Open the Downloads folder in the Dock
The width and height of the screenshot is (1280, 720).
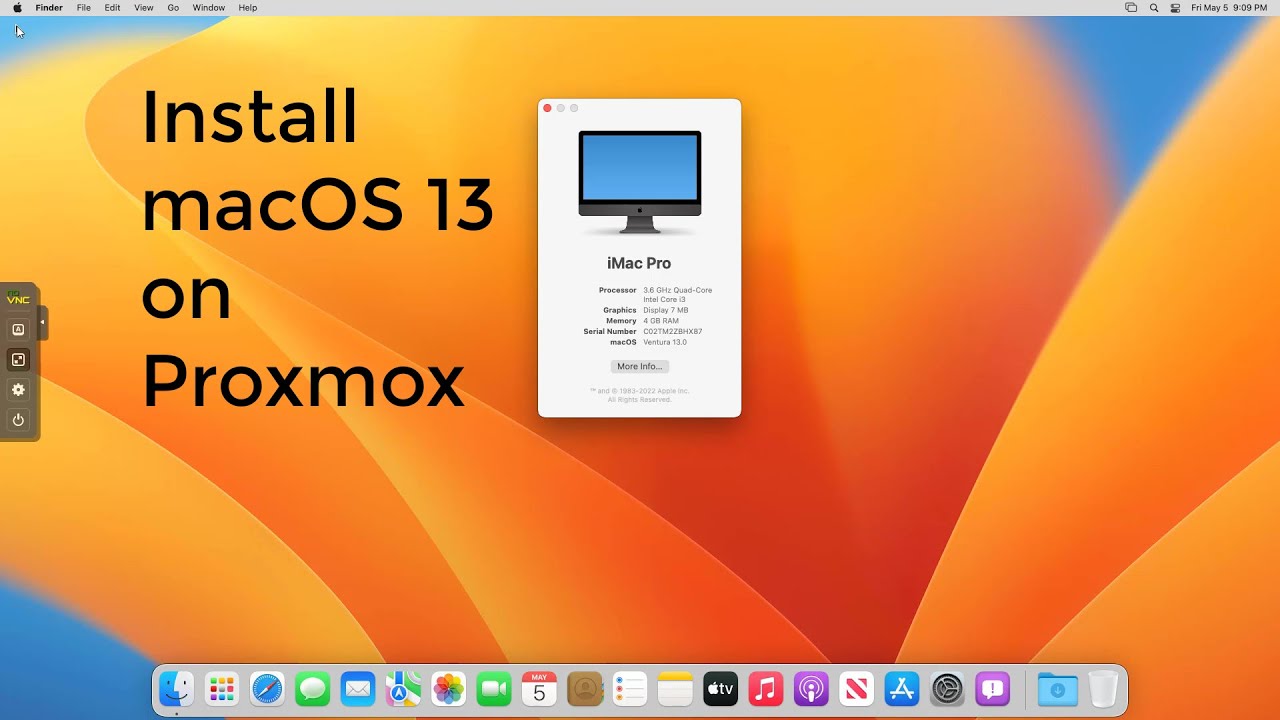coord(1057,689)
